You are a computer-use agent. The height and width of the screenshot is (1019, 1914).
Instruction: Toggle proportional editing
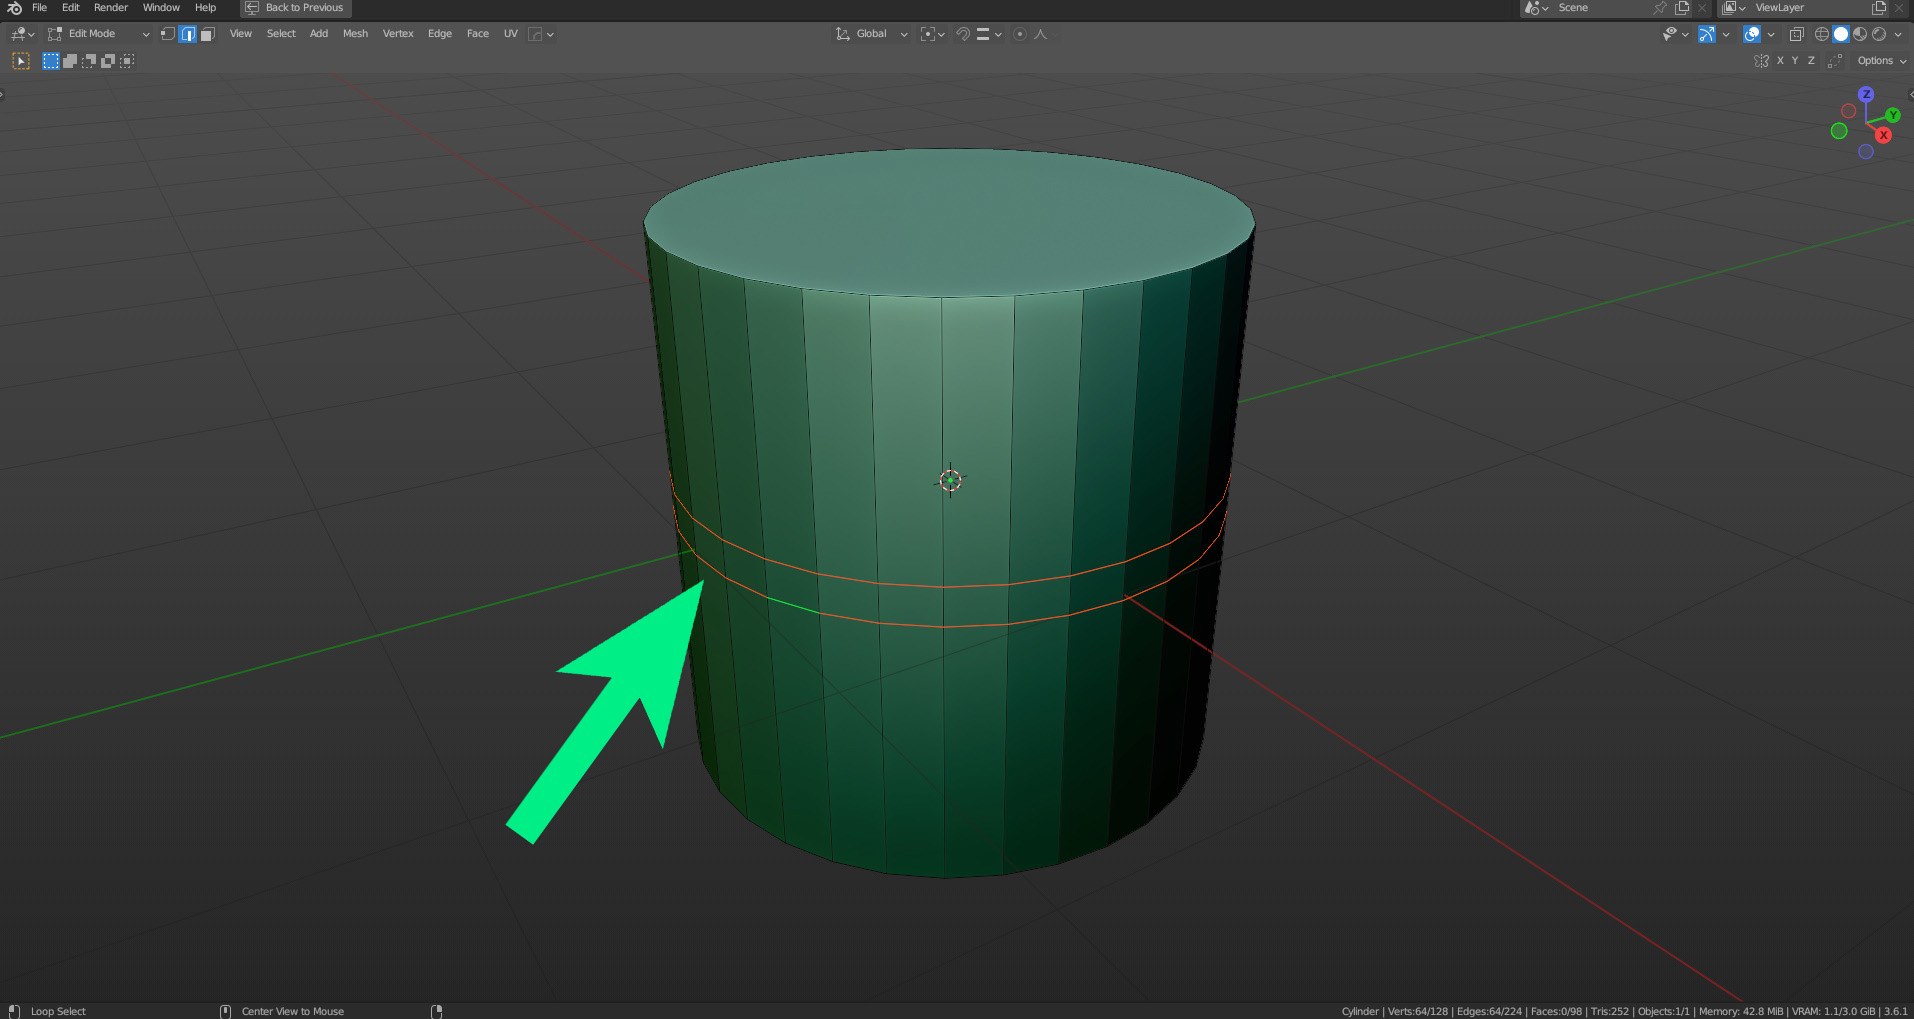click(x=1019, y=34)
